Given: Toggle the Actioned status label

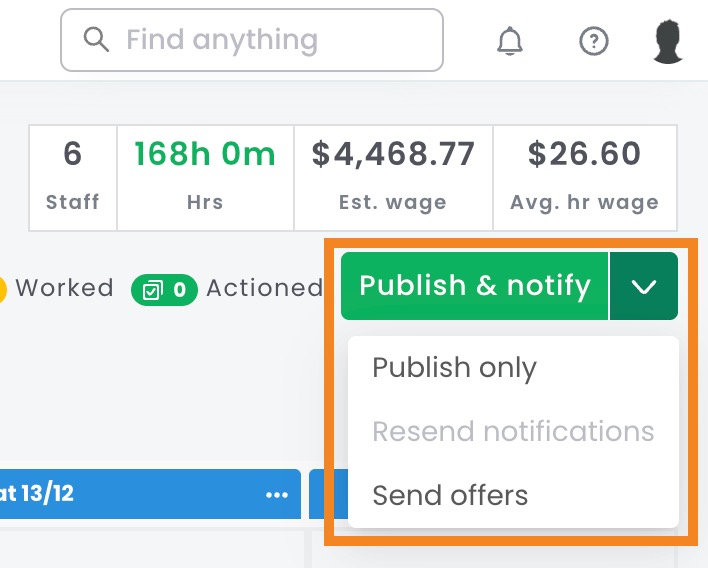Looking at the screenshot, I should 264,289.
